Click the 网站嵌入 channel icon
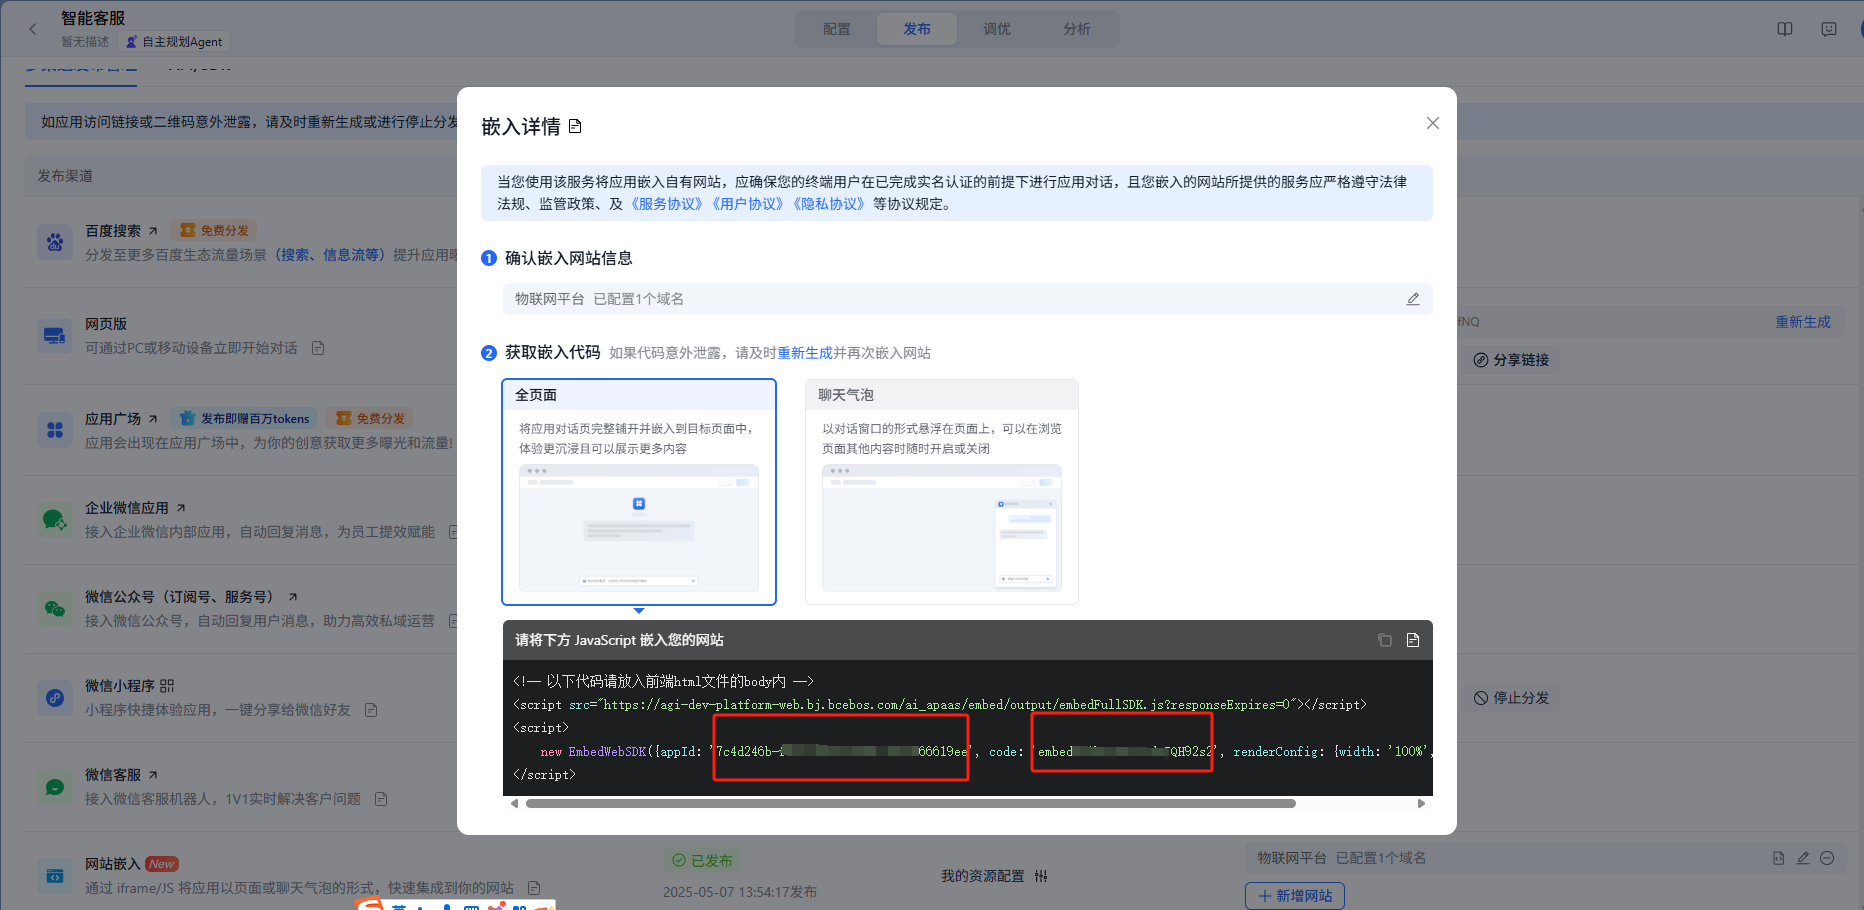This screenshot has height=910, width=1864. click(55, 876)
